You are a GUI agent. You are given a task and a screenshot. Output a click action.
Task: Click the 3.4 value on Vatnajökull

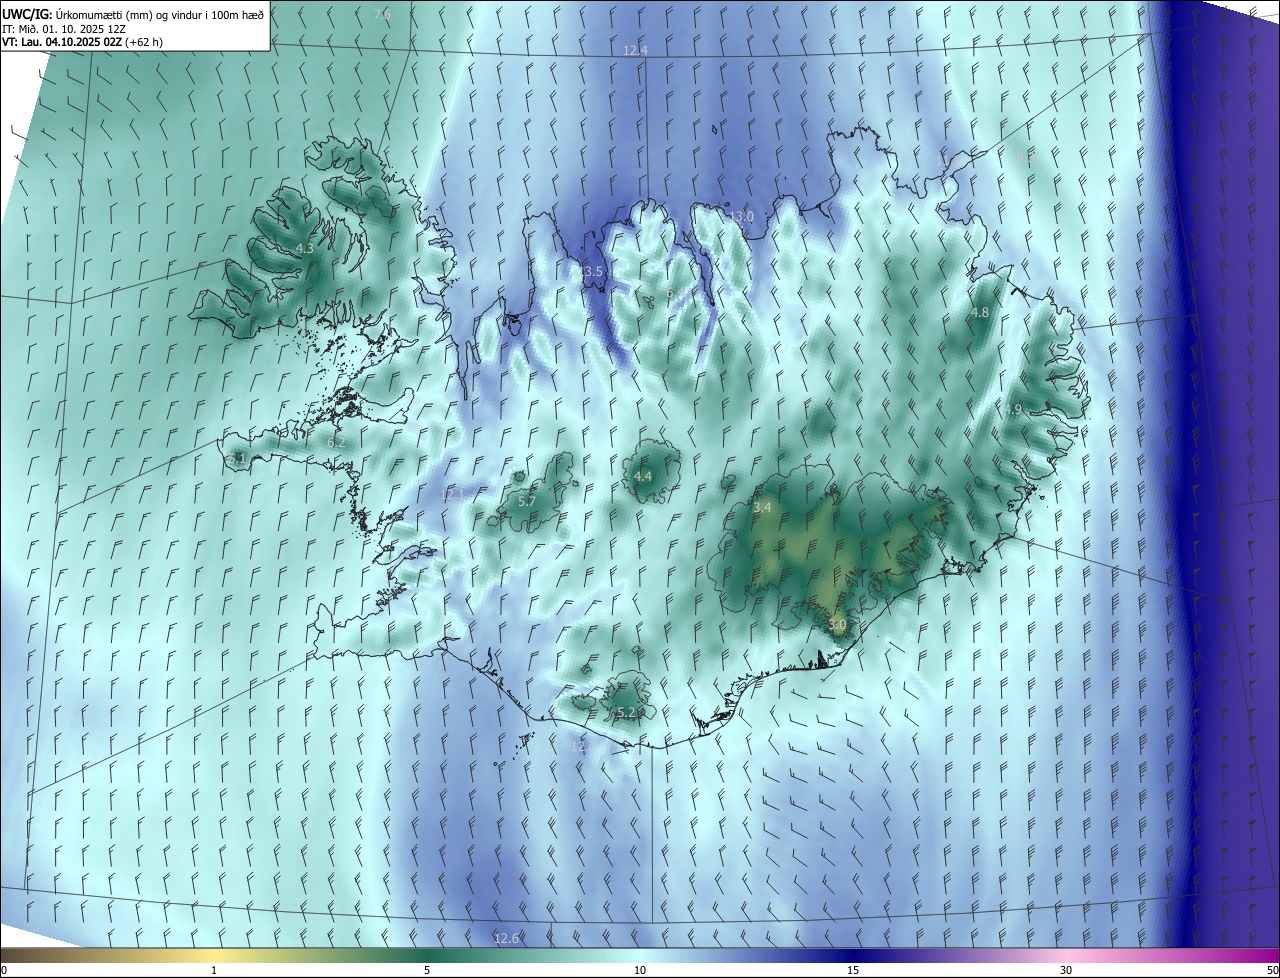tap(762, 508)
